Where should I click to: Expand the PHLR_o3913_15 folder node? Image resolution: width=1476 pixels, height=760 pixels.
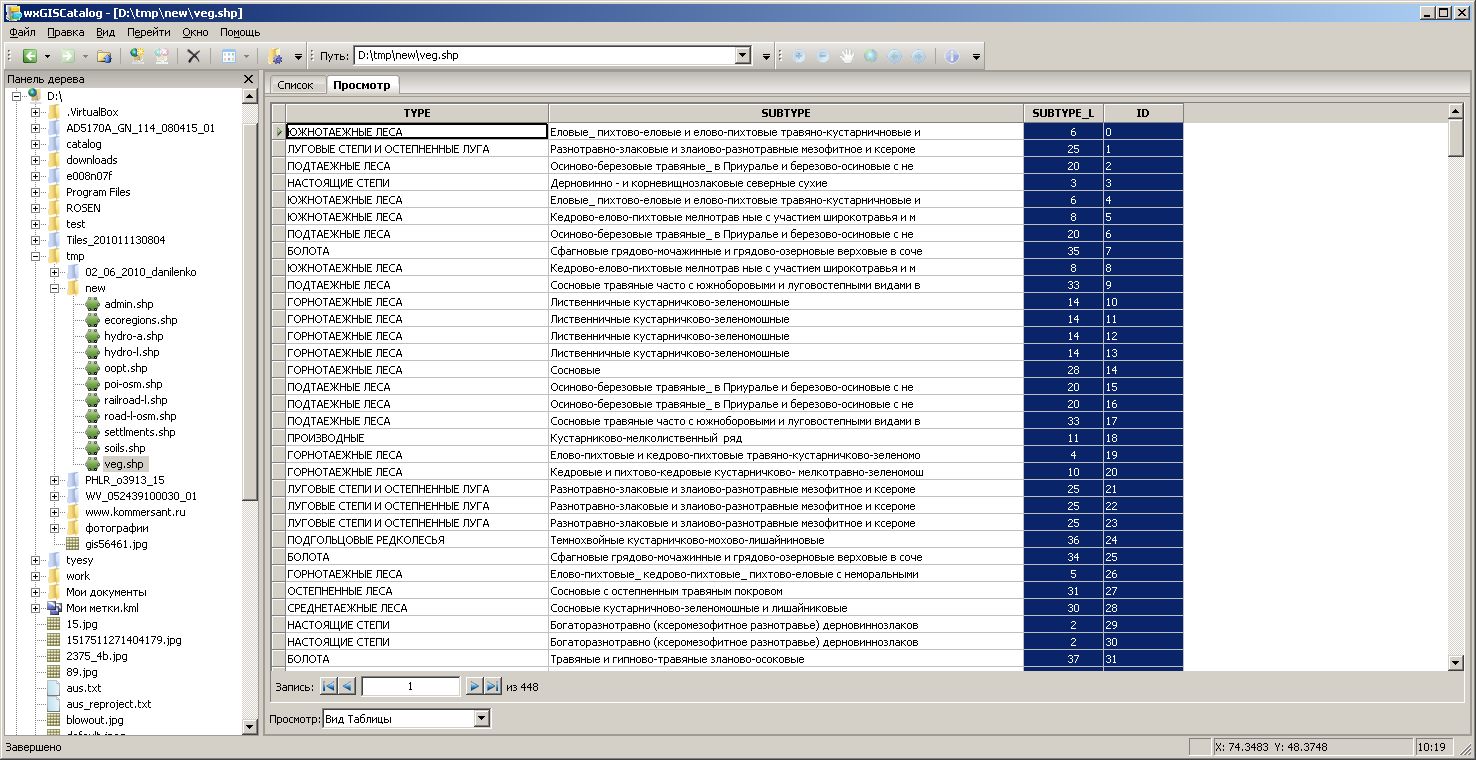(55, 480)
